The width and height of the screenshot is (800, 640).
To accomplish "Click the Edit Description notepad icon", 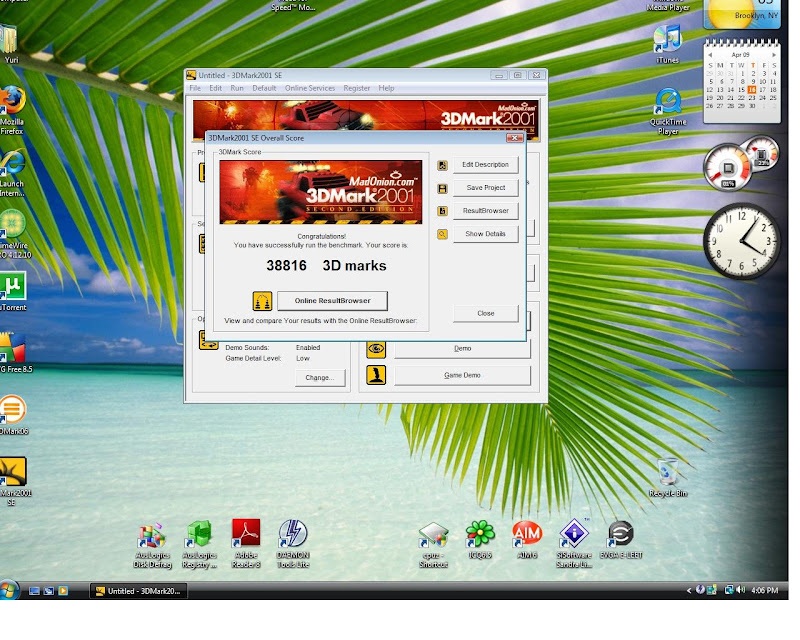I will coord(442,165).
